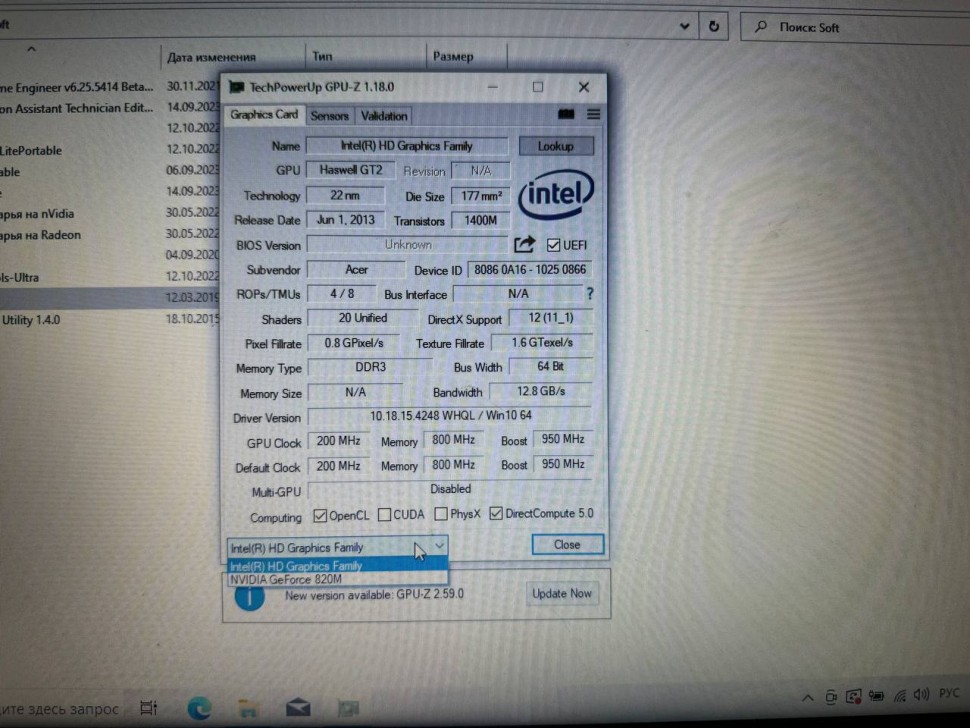Click the РУС language indicator
970x728 pixels.
(950, 693)
